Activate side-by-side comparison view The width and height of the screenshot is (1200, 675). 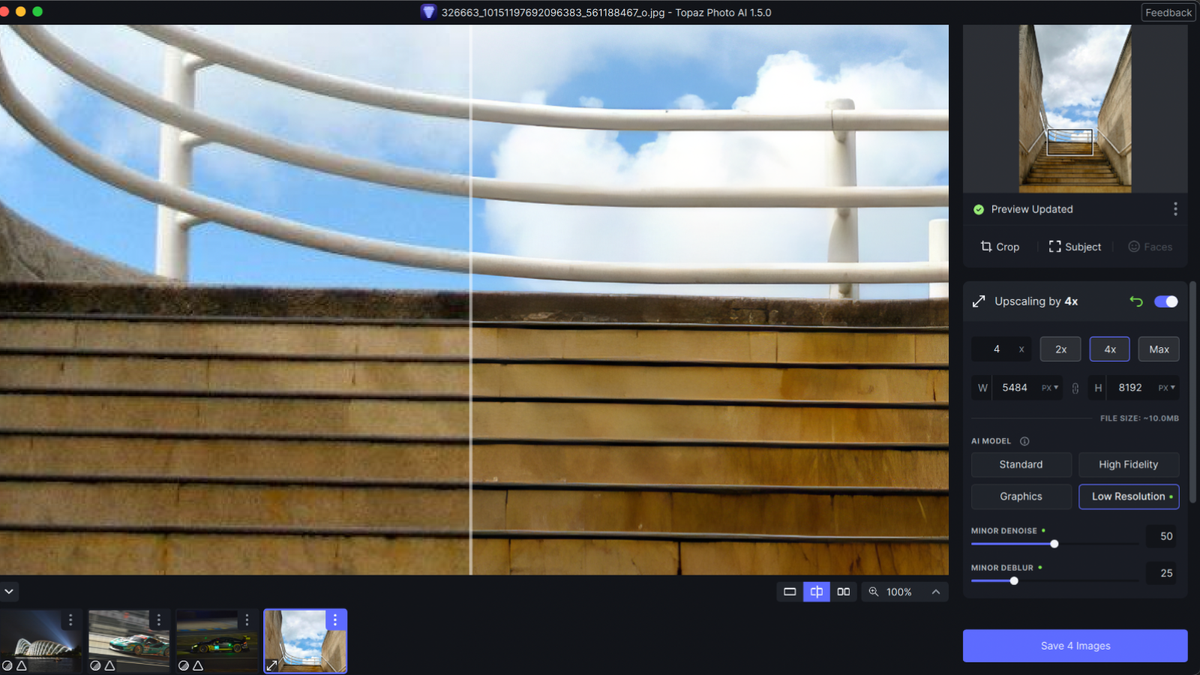coord(843,591)
